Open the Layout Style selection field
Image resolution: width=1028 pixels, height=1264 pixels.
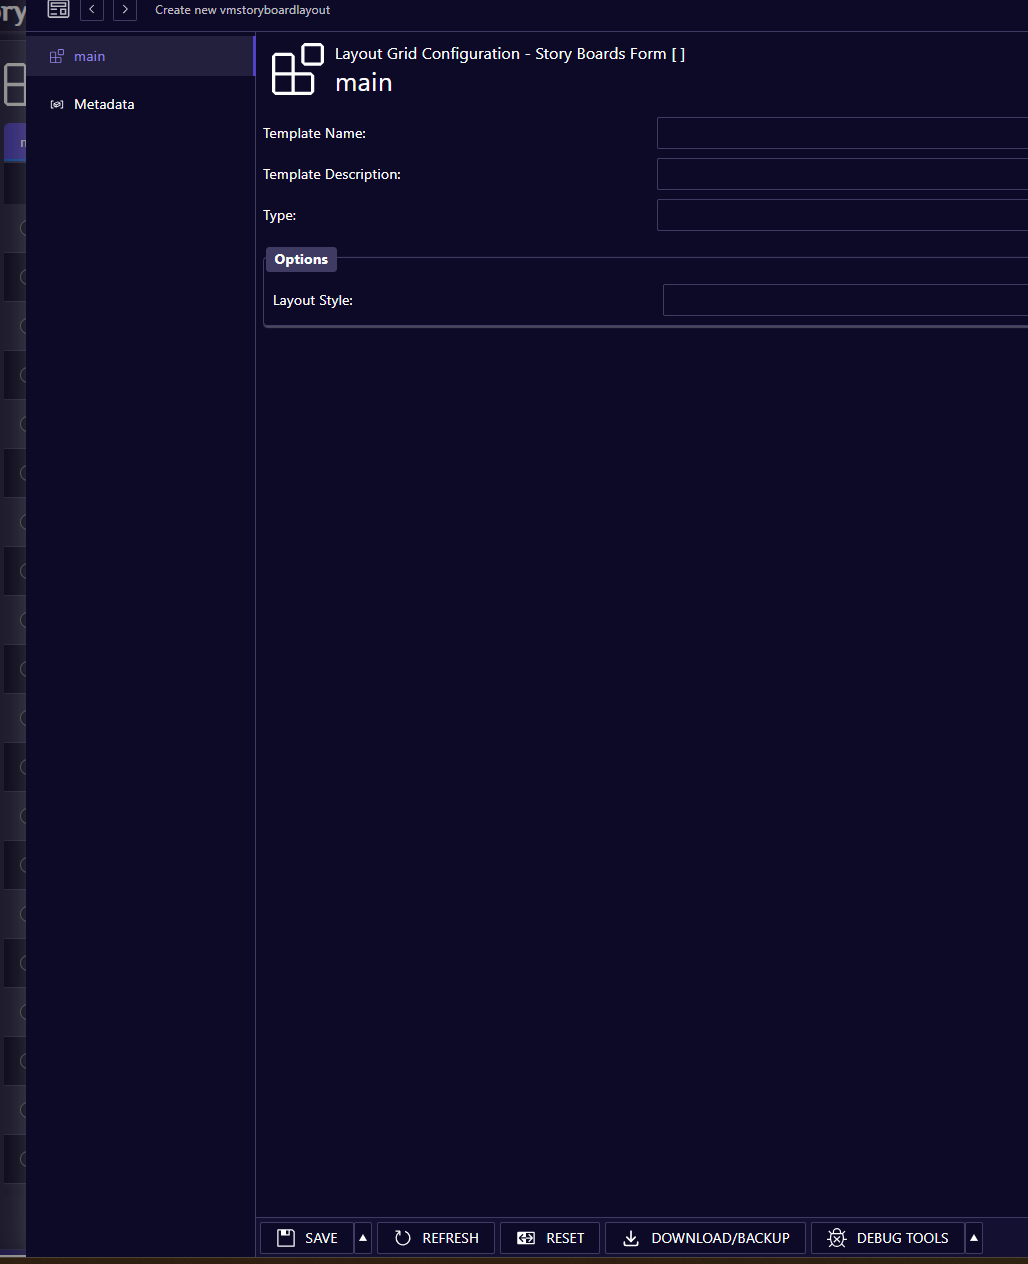[x=845, y=299]
